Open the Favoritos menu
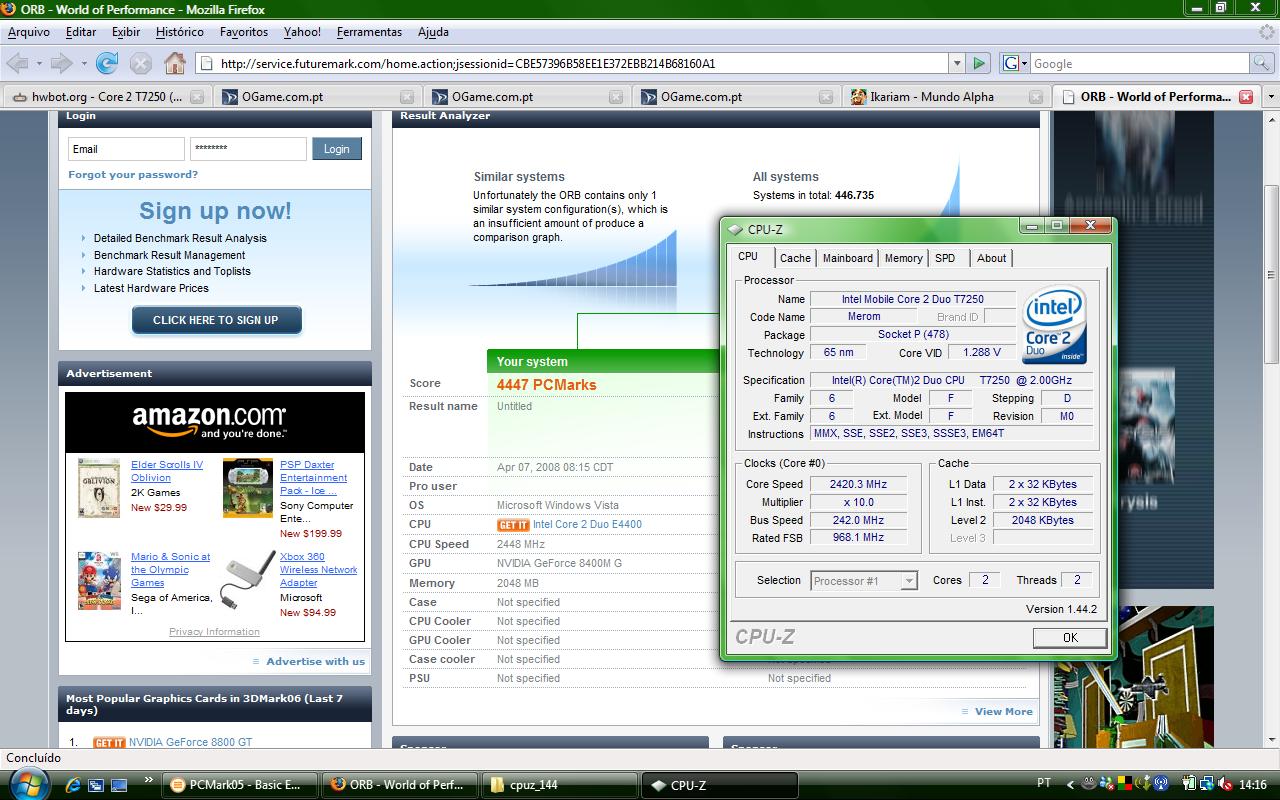1280x800 pixels. click(x=244, y=32)
